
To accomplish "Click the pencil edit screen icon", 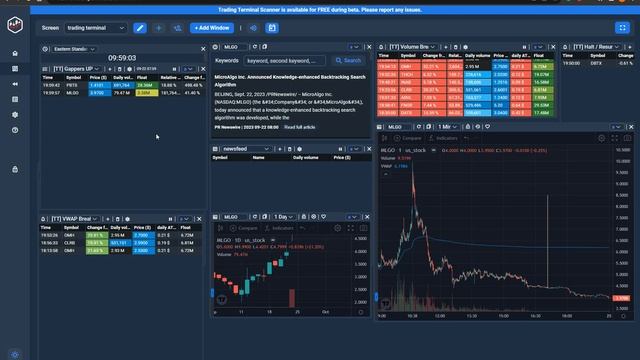I will [140, 28].
